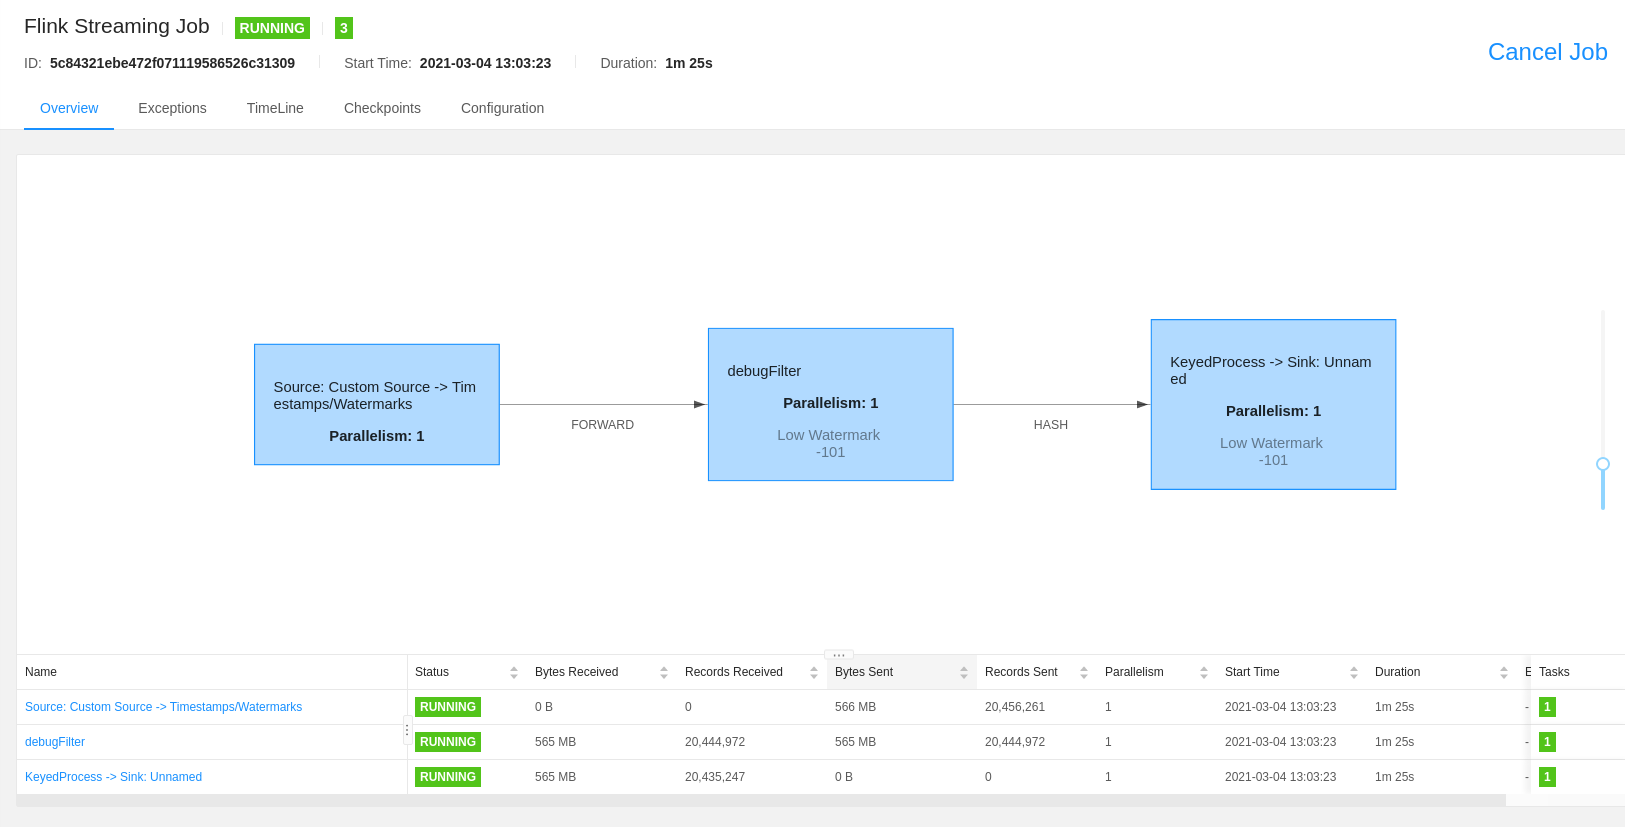
Task: Switch to the Exceptions tab
Action: (x=172, y=108)
